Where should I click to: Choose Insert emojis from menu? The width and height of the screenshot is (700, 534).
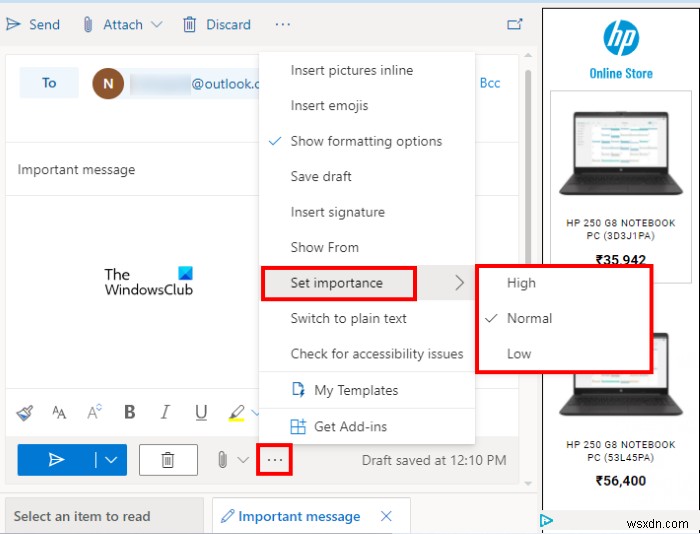(367, 106)
